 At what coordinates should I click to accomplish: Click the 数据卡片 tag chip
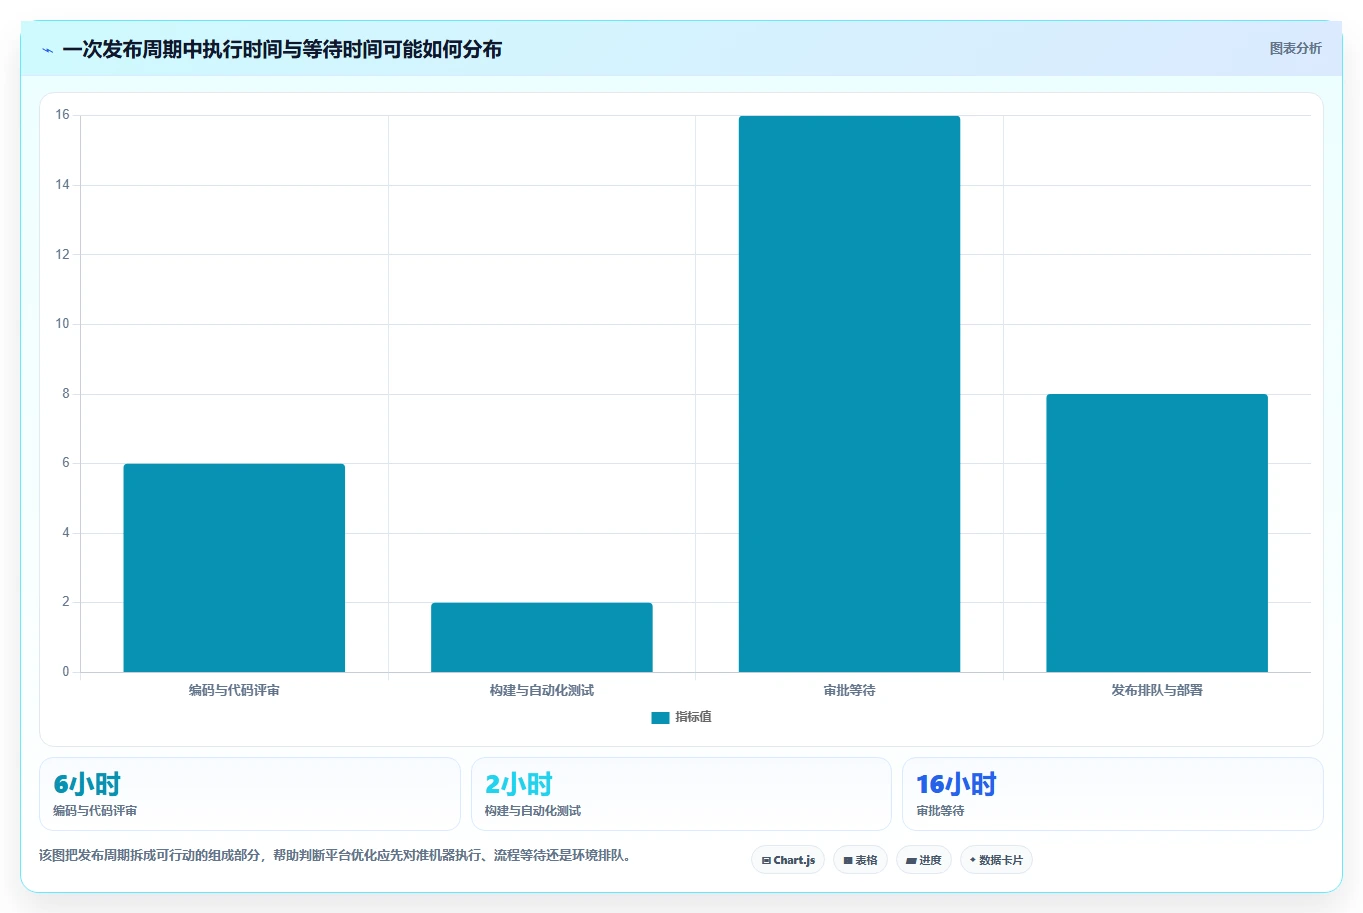coord(996,860)
